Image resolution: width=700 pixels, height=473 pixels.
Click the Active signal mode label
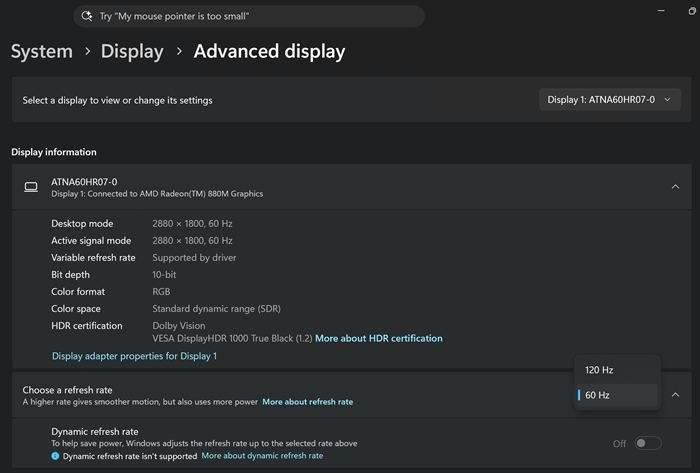tap(91, 241)
